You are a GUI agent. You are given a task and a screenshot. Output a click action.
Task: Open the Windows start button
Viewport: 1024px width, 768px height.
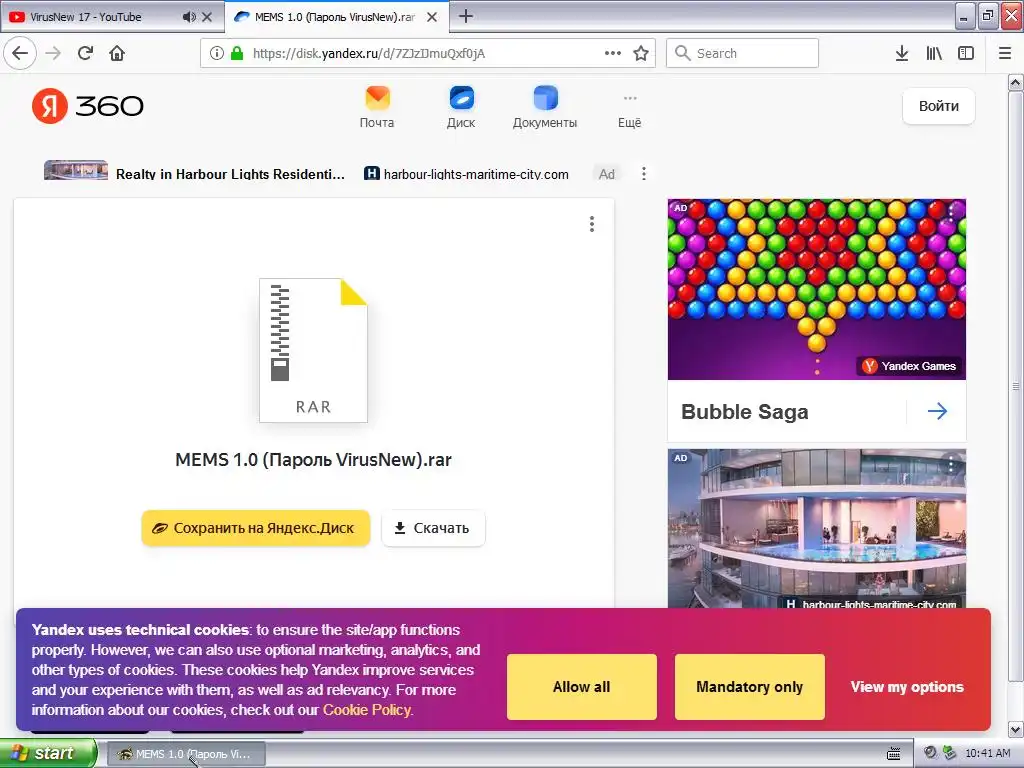pyautogui.click(x=48, y=754)
